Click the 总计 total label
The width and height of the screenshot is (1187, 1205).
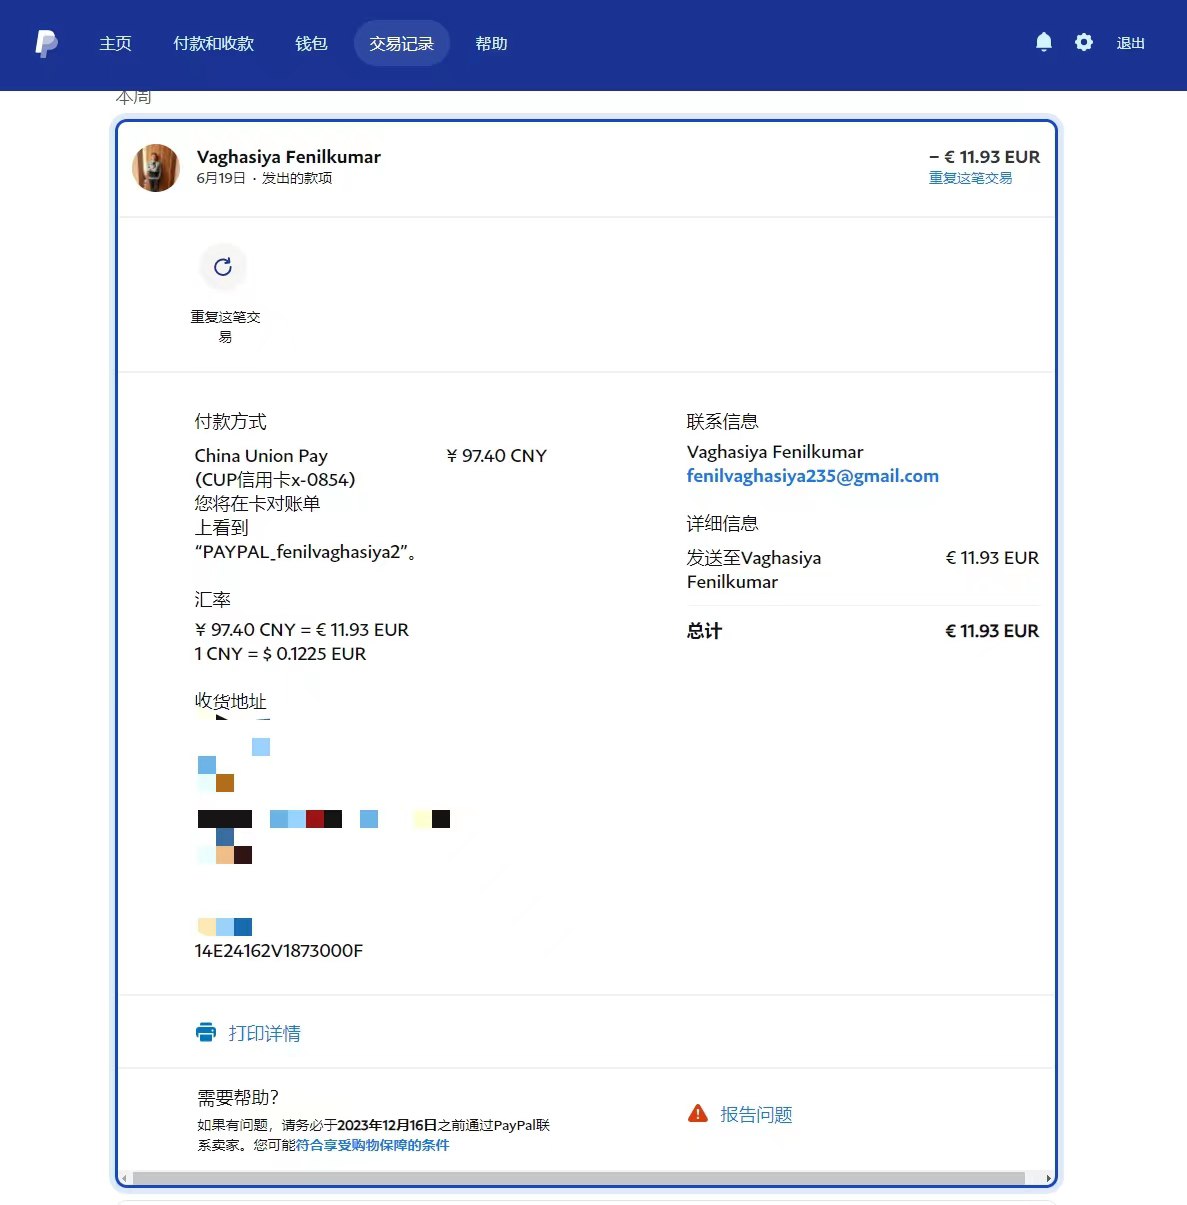704,631
